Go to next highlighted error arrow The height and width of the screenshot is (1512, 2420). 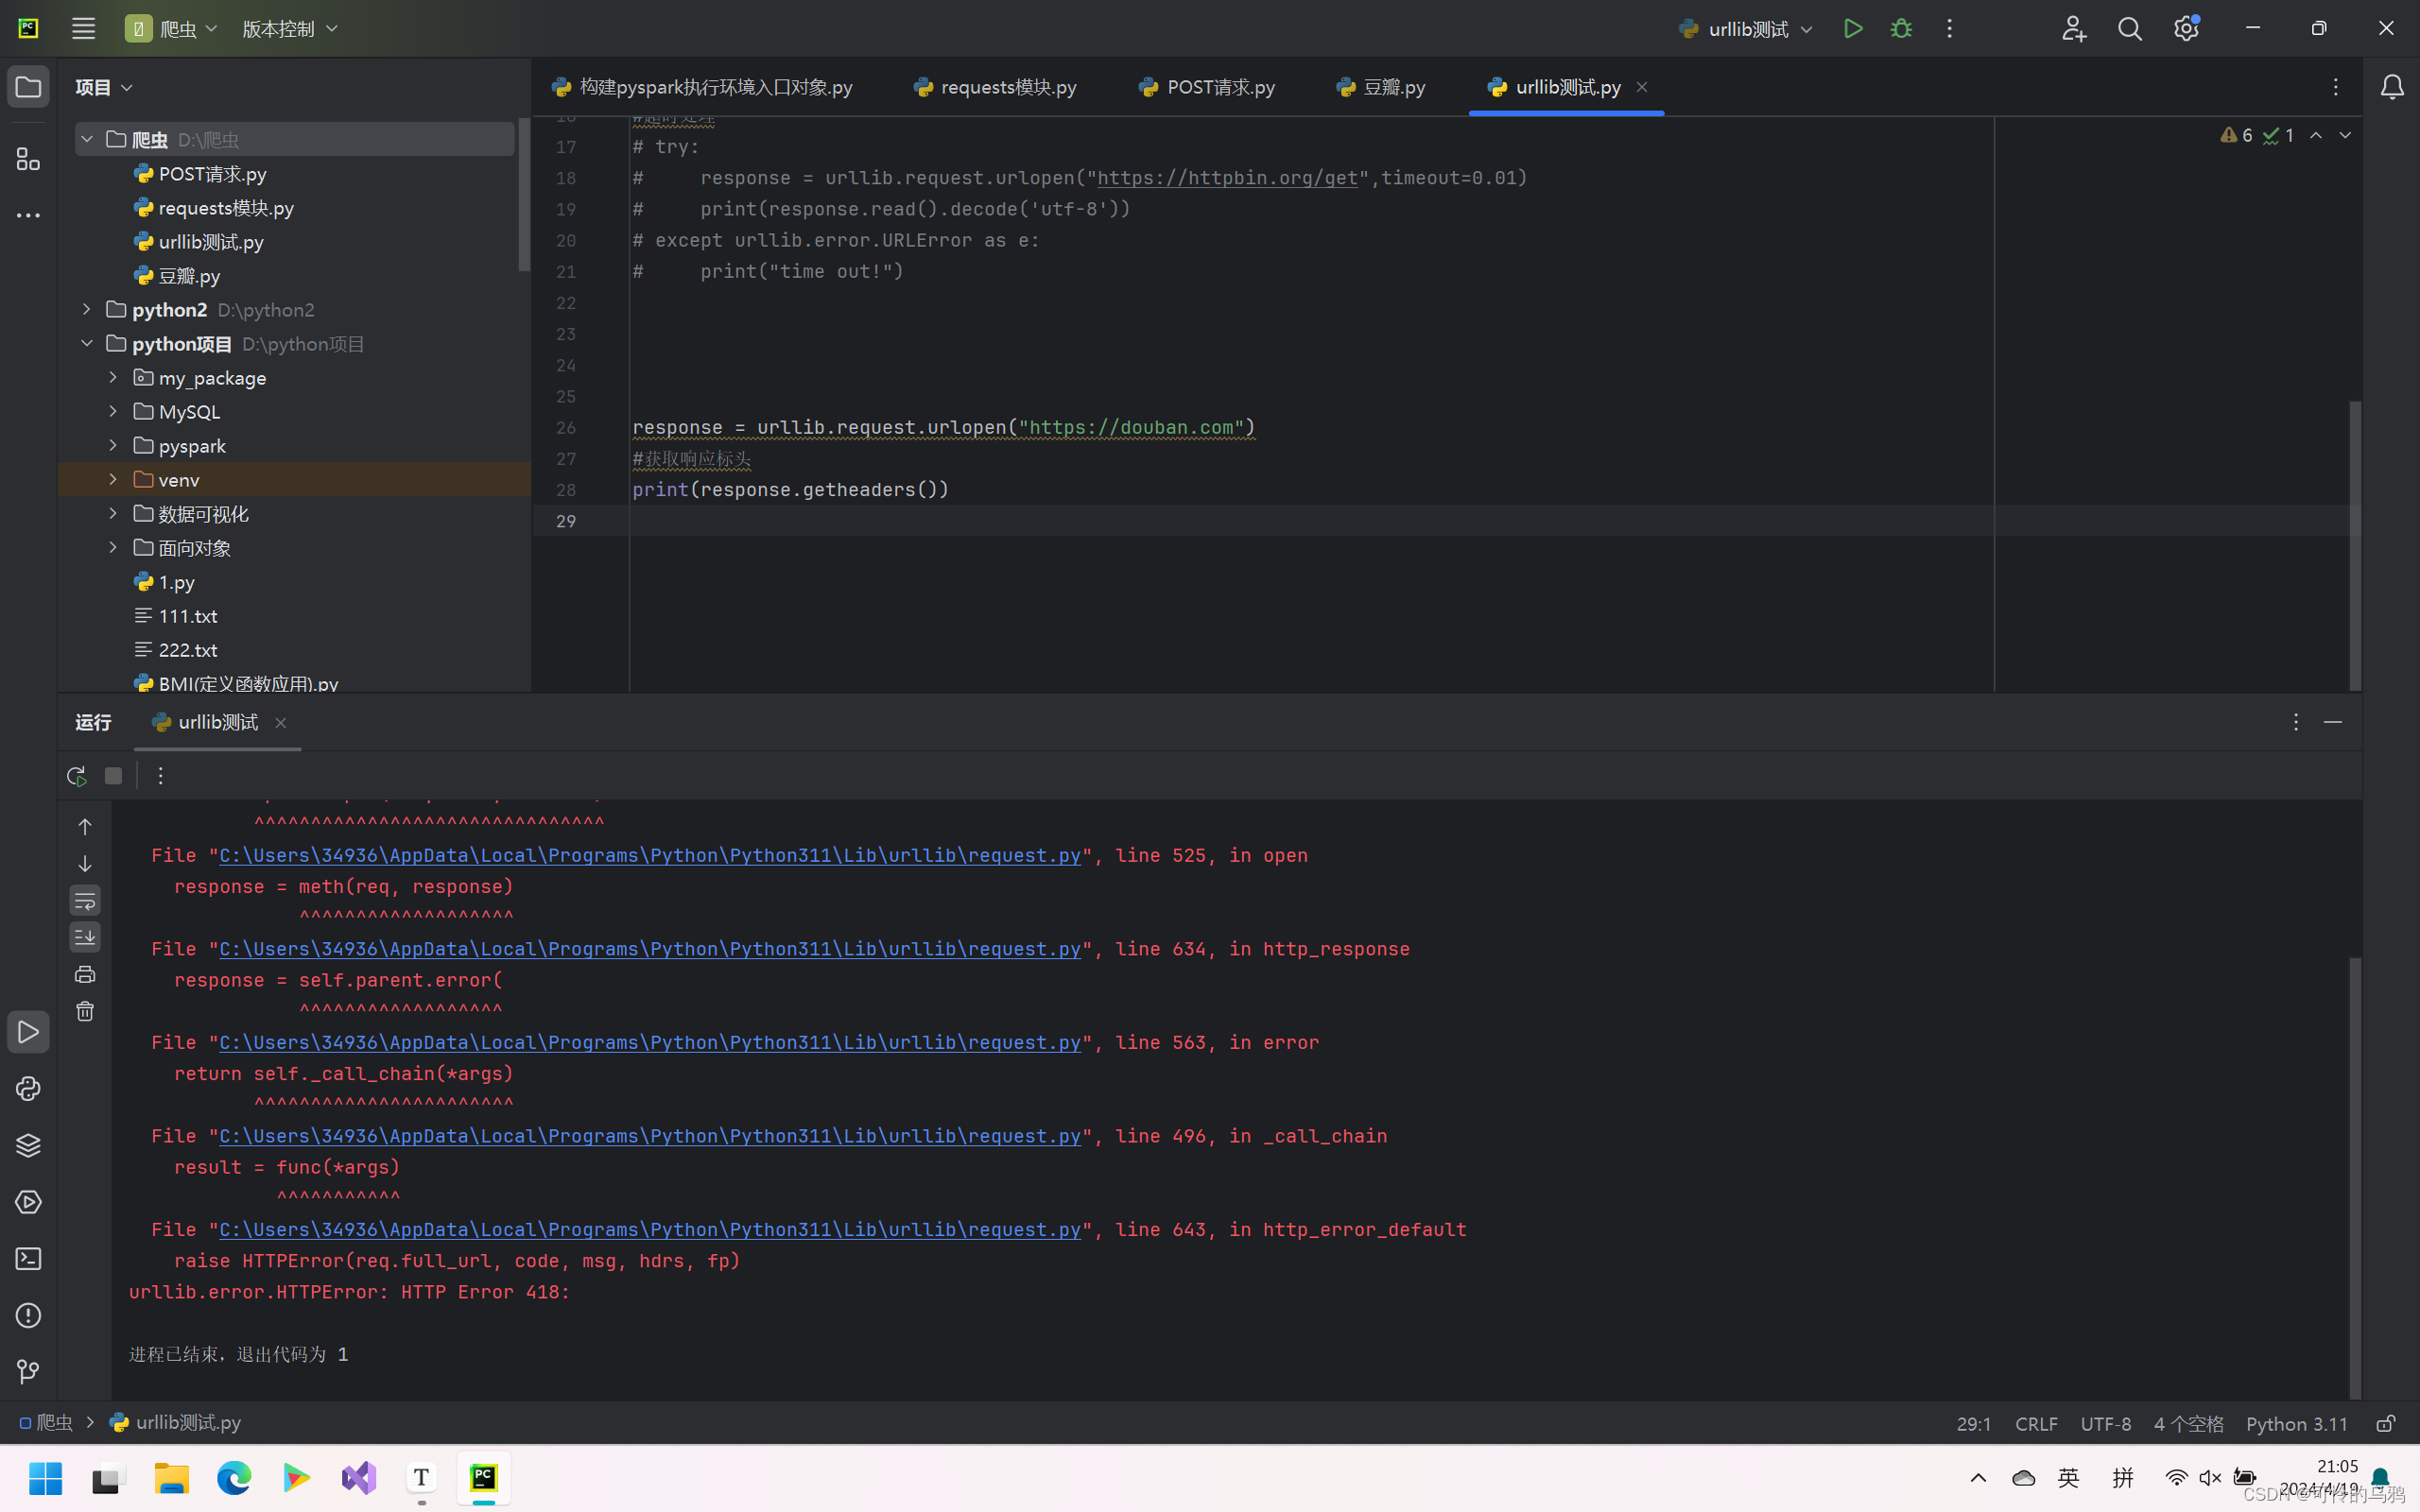tap(2345, 135)
